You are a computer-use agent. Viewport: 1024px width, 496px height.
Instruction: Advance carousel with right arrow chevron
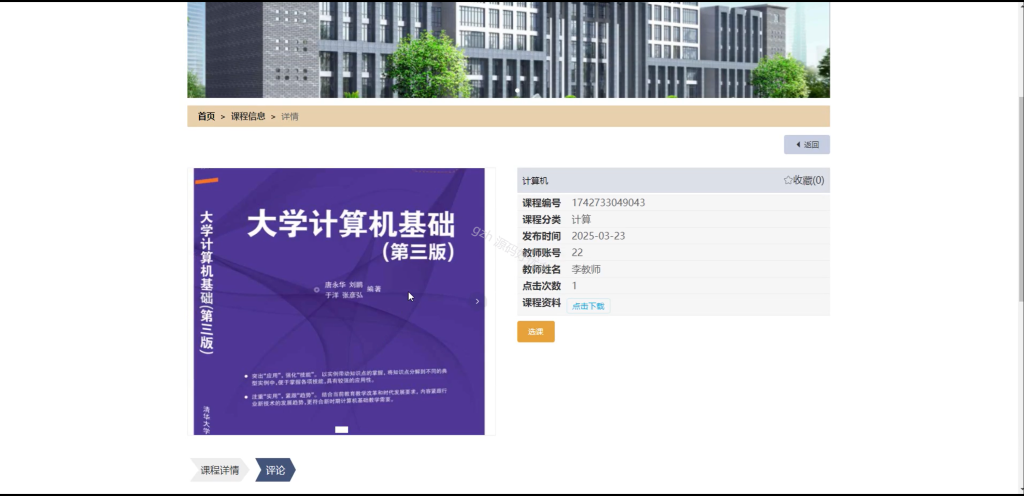(477, 301)
